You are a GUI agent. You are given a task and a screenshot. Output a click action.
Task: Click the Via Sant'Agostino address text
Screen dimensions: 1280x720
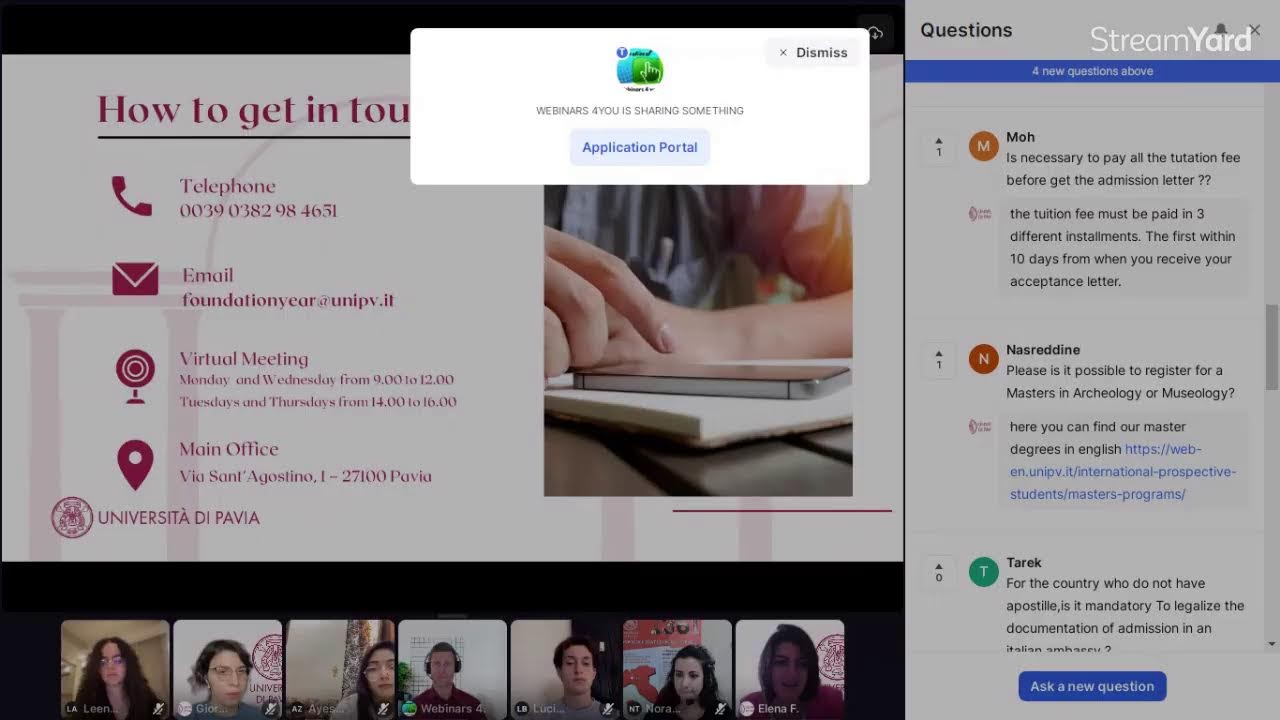(x=306, y=476)
